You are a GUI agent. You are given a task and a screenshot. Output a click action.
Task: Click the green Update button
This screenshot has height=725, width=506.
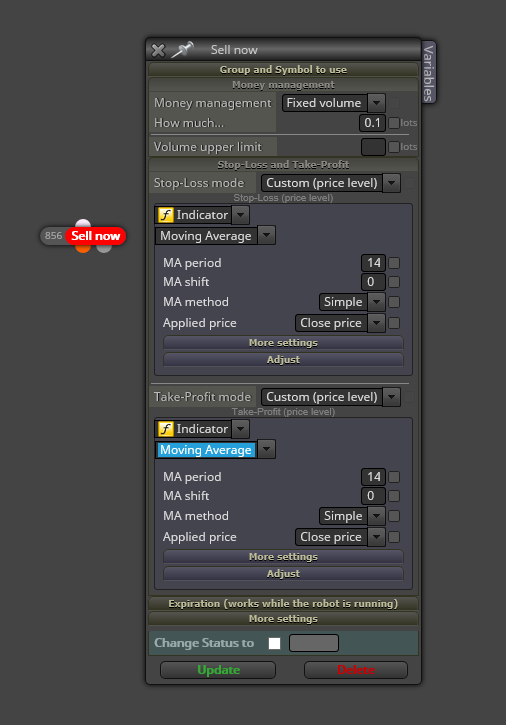coord(218,670)
